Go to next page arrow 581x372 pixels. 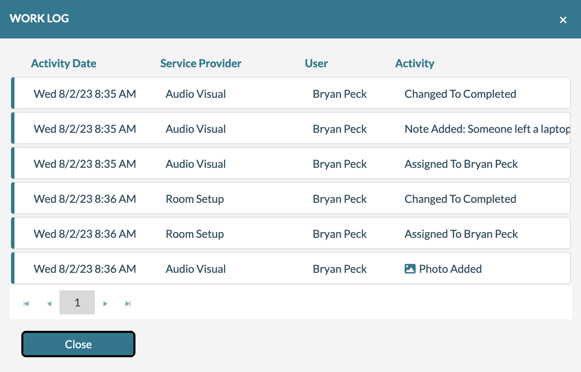pyautogui.click(x=105, y=303)
